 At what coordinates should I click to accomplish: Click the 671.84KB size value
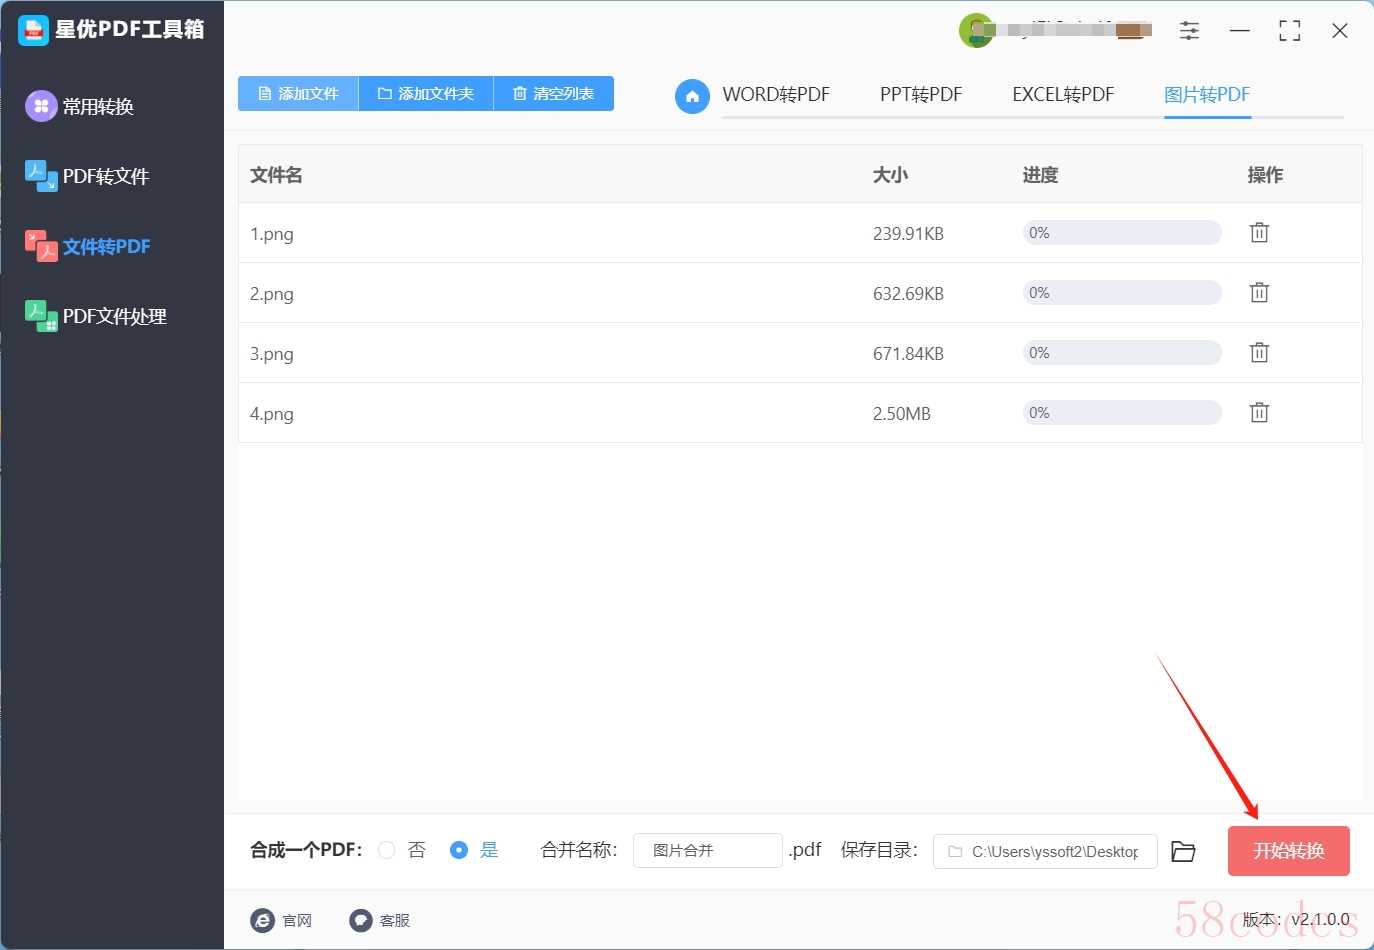908,354
